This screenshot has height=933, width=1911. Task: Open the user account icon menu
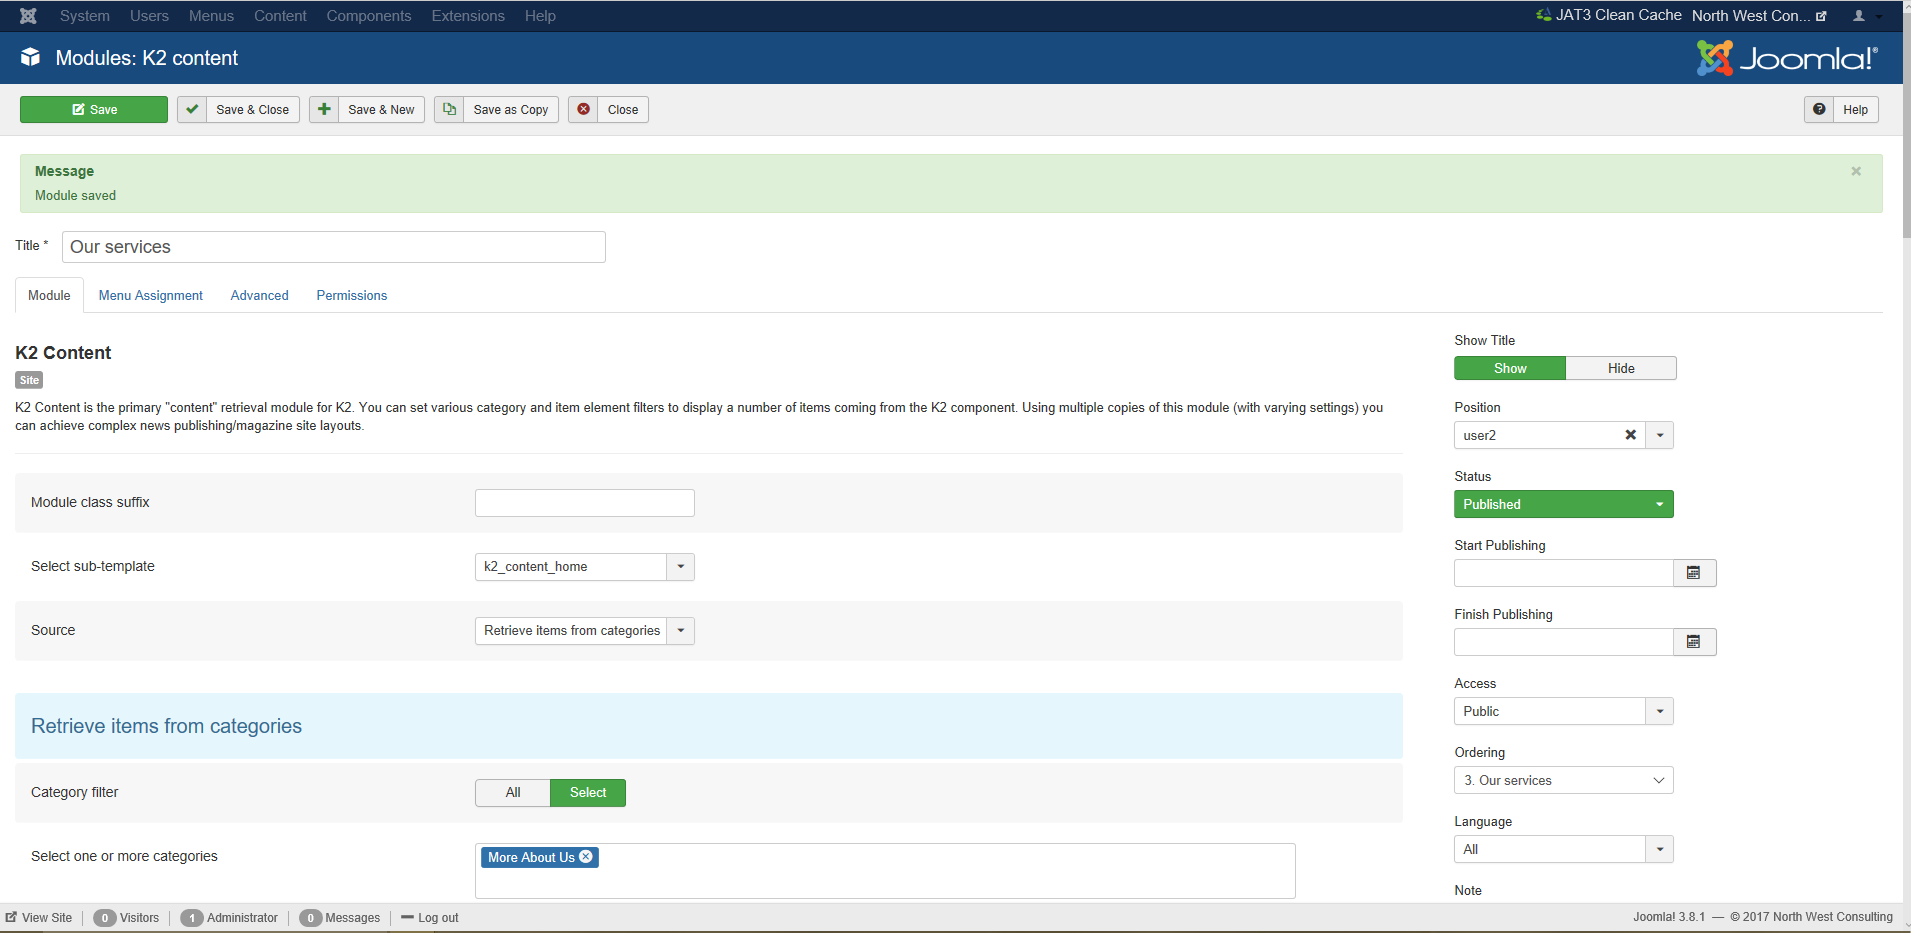(1866, 16)
